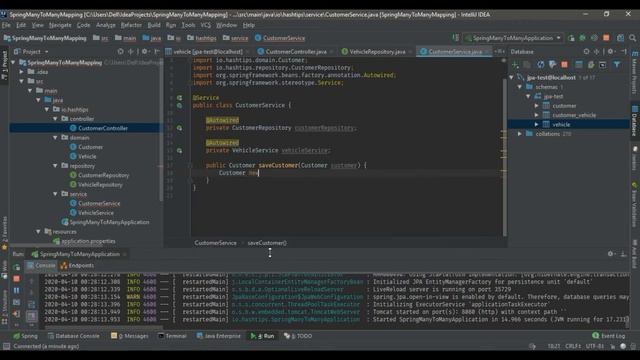This screenshot has height=360, width=640.
Task: Click saveCustomer() in the editor breadcrumb
Action: [x=267, y=243]
